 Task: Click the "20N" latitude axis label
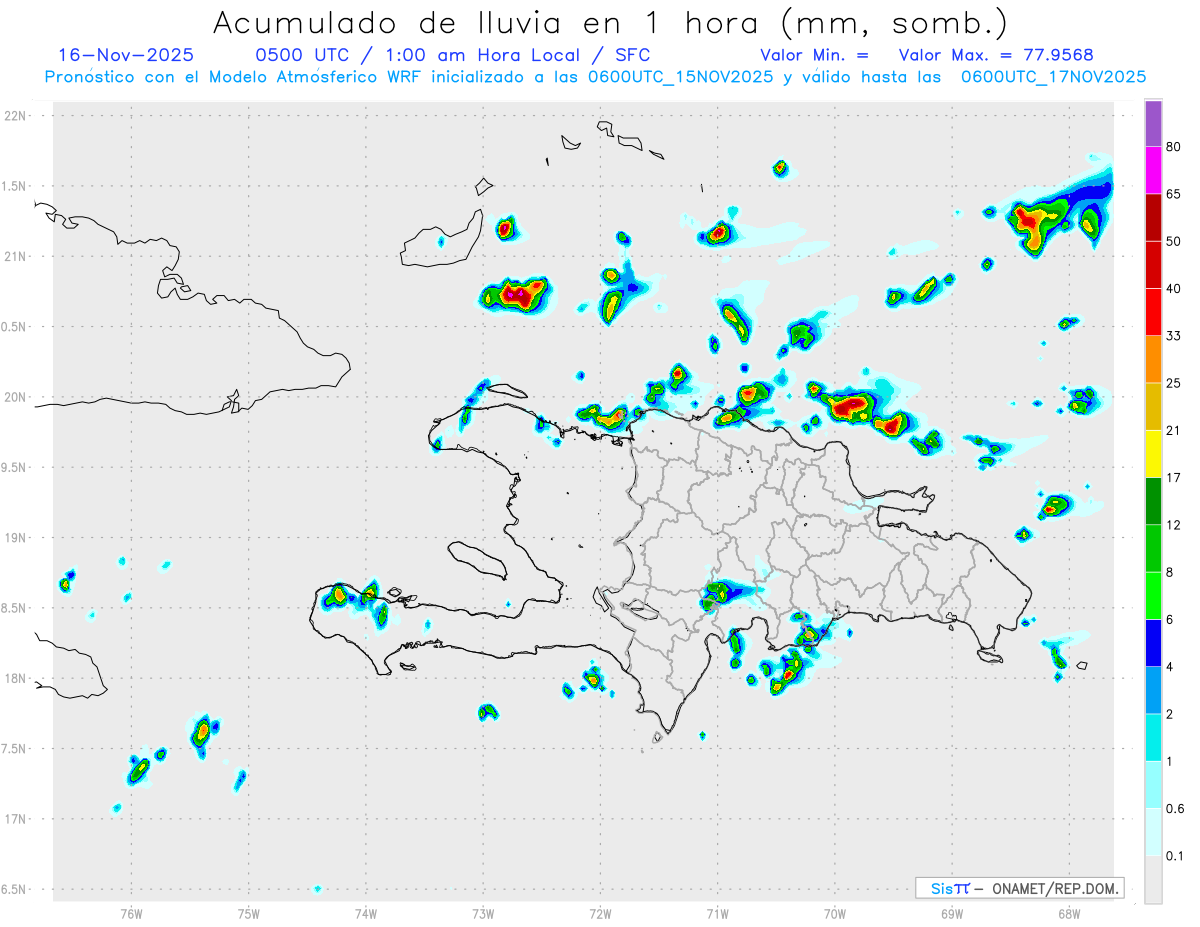(15, 398)
